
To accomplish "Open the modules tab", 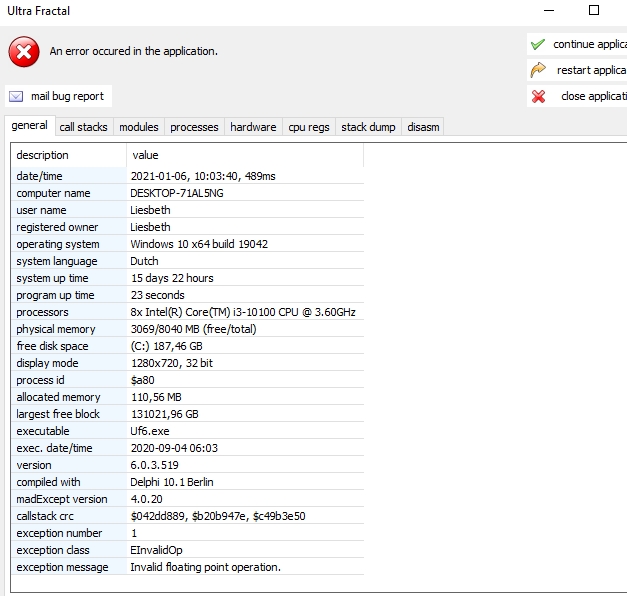I will pyautogui.click(x=139, y=127).
